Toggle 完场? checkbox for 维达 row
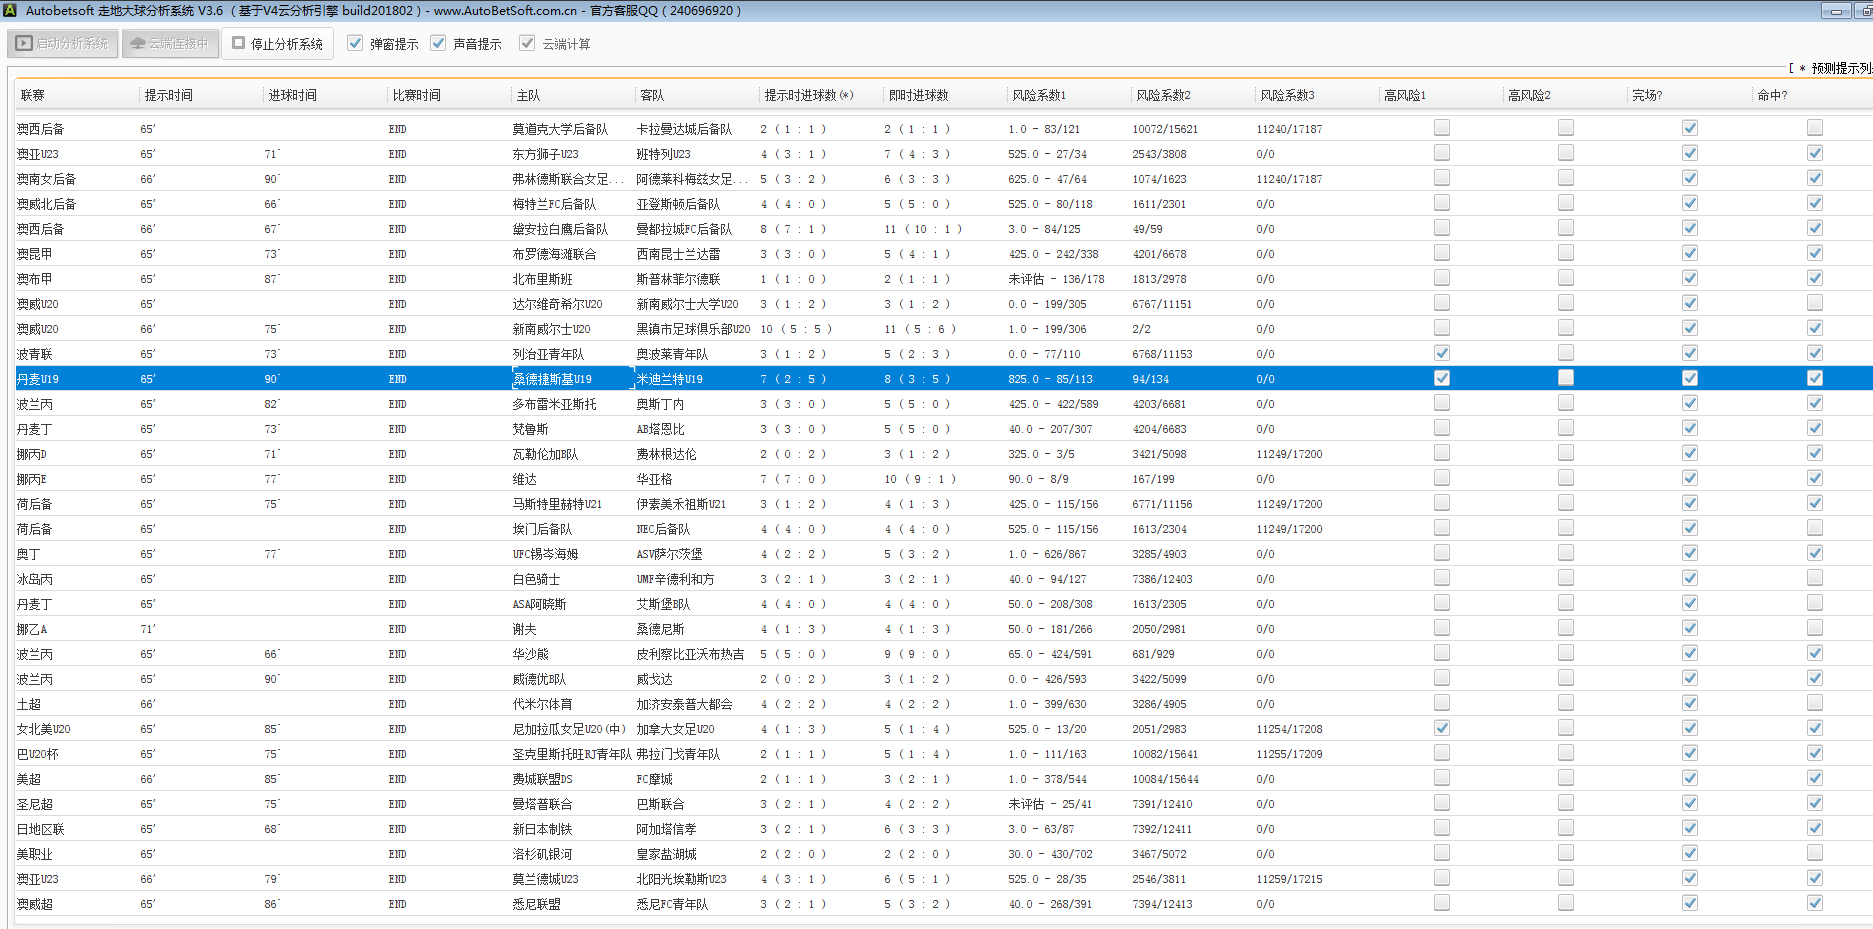The width and height of the screenshot is (1873, 929). (x=1689, y=478)
